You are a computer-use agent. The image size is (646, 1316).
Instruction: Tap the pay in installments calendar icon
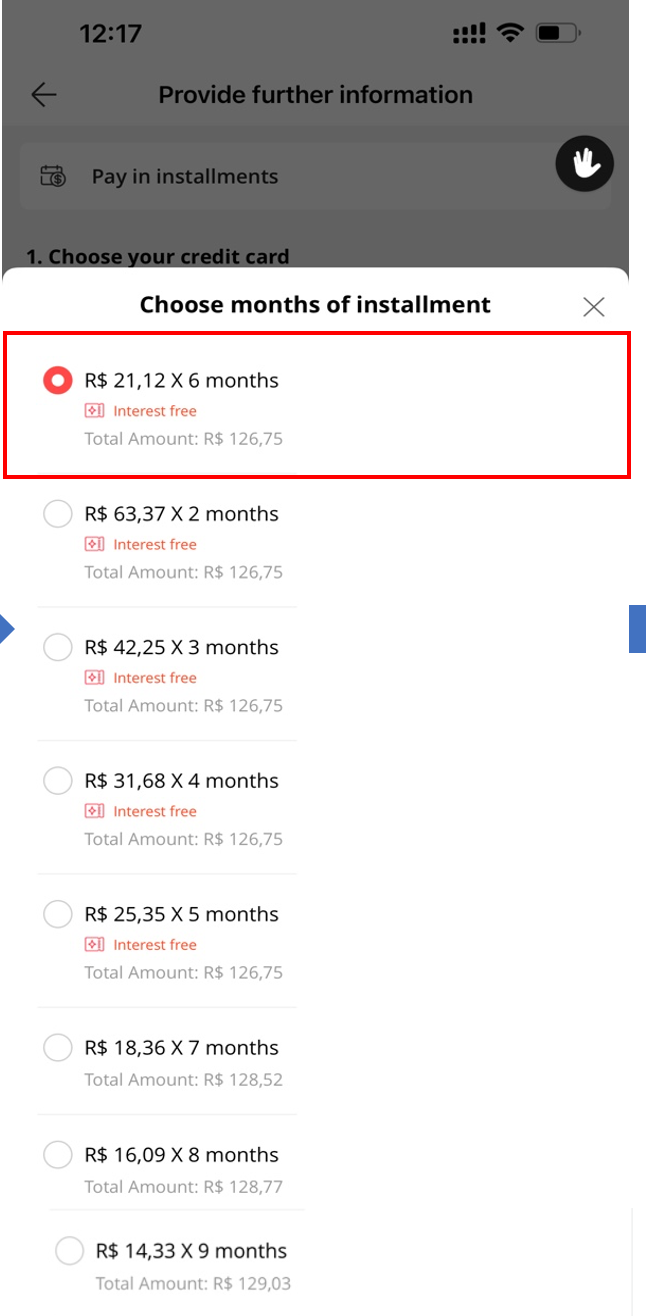(x=53, y=177)
